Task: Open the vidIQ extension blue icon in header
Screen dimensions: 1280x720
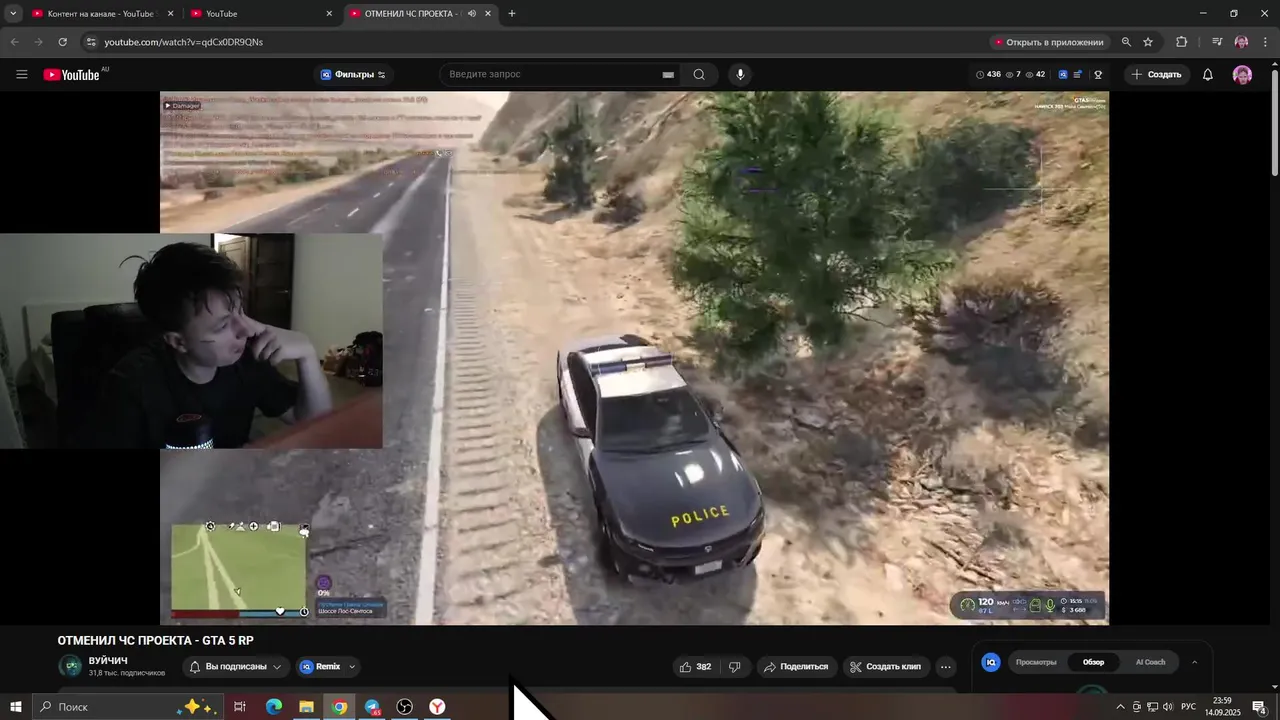Action: point(1063,74)
